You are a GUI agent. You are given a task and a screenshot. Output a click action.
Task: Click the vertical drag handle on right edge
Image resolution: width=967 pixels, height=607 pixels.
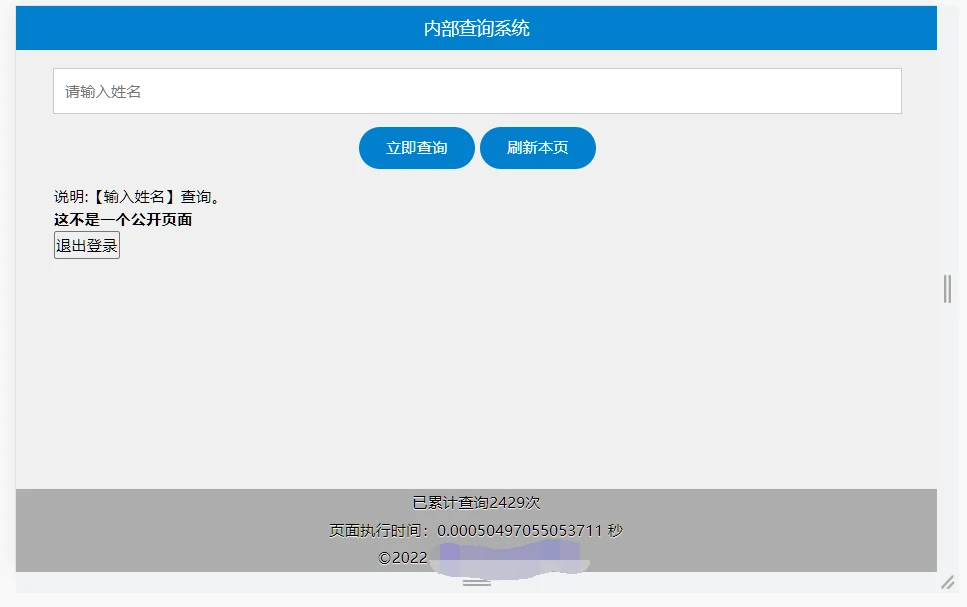[x=947, y=288]
